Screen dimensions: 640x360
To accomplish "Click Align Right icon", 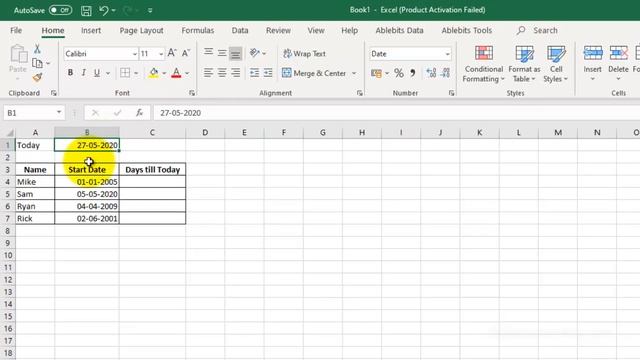I will (236, 73).
